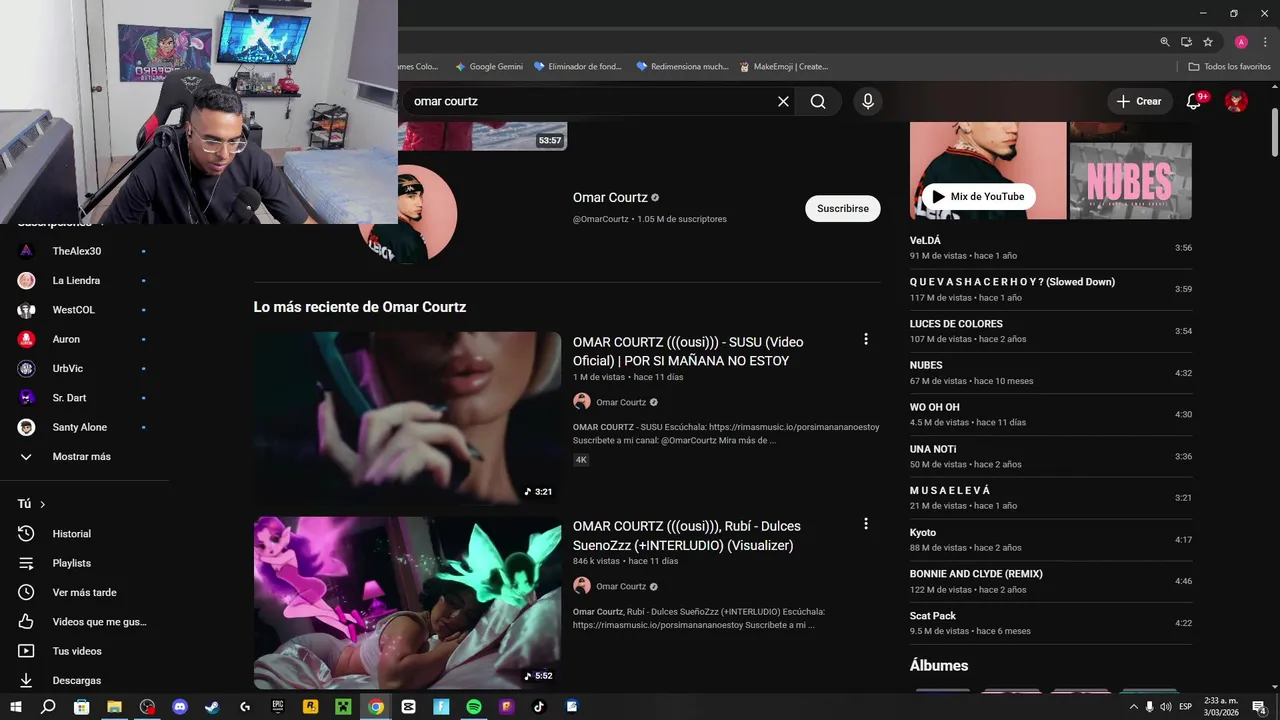Open Windows taskbar search
Image resolution: width=1280 pixels, height=720 pixels.
pos(48,706)
